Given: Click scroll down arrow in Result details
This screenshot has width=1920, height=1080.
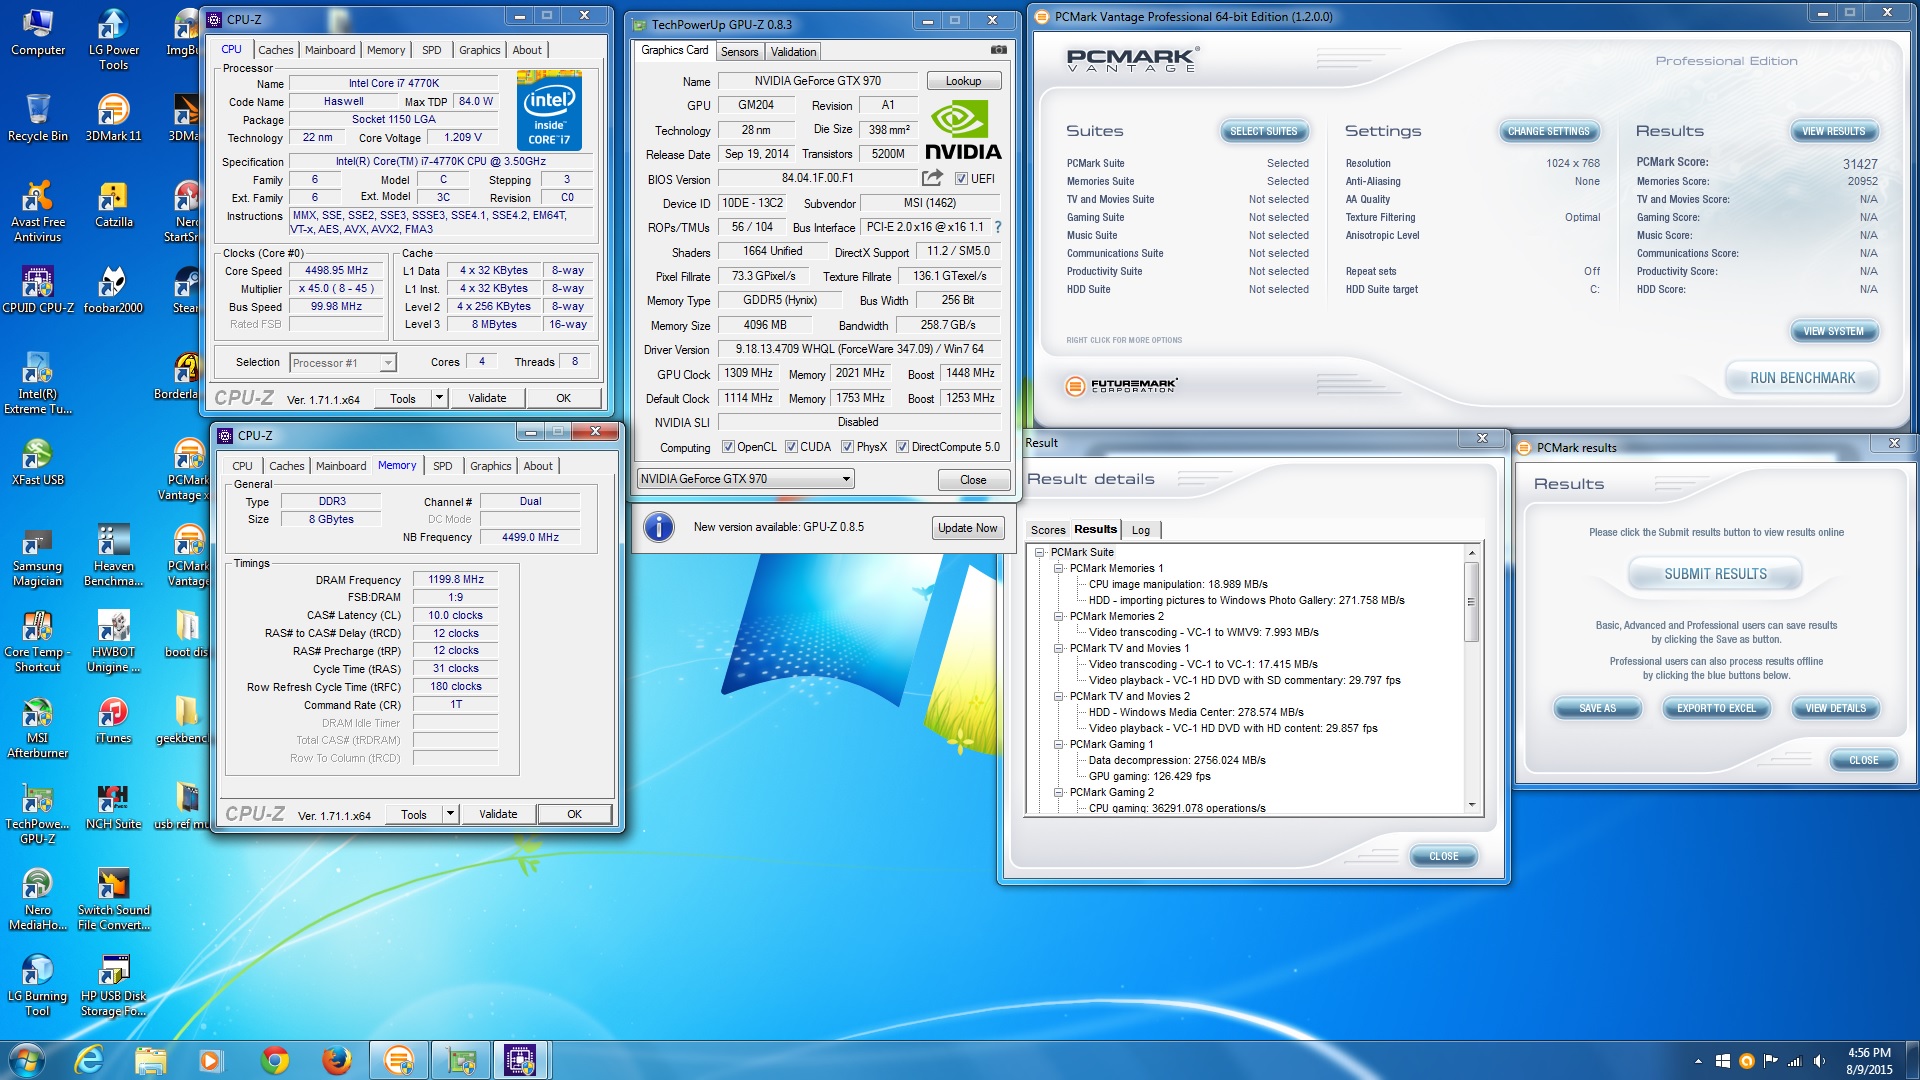Looking at the screenshot, I should (1471, 805).
